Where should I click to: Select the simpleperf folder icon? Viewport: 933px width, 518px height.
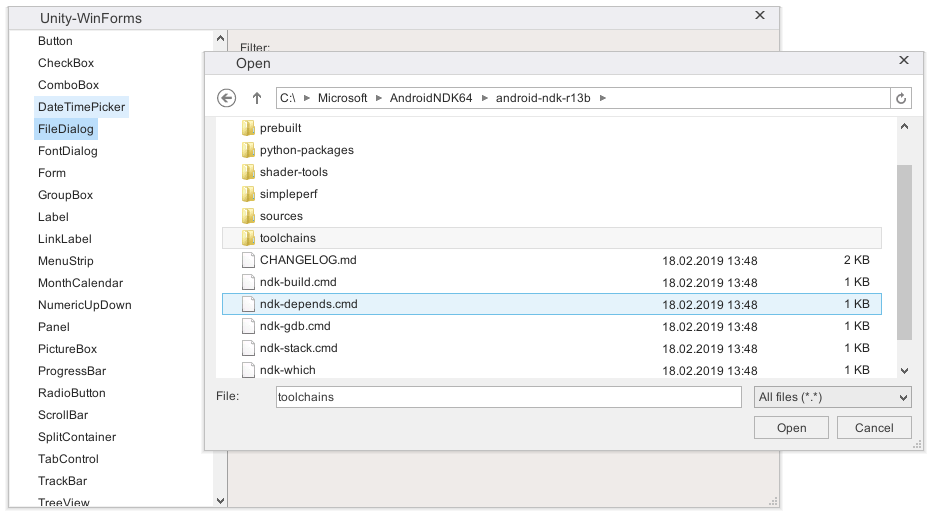click(248, 194)
